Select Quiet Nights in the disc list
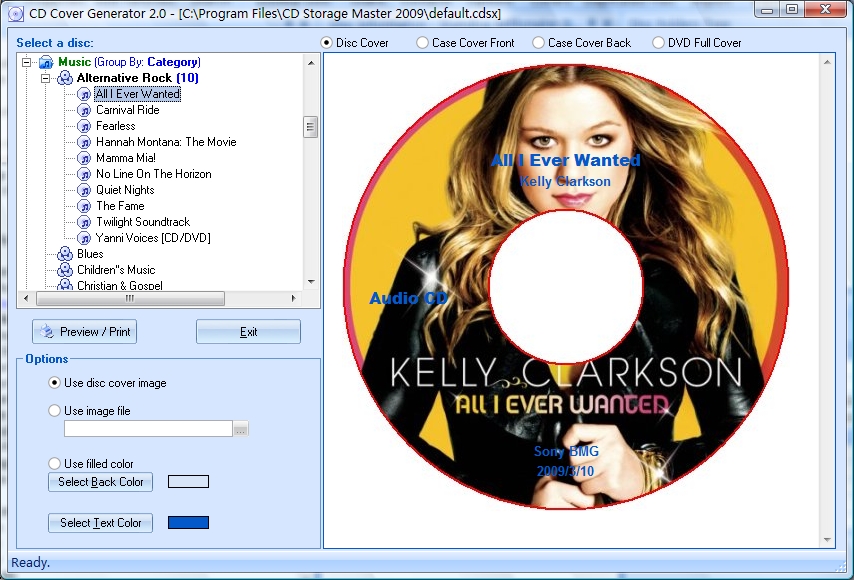854x580 pixels. coord(125,190)
